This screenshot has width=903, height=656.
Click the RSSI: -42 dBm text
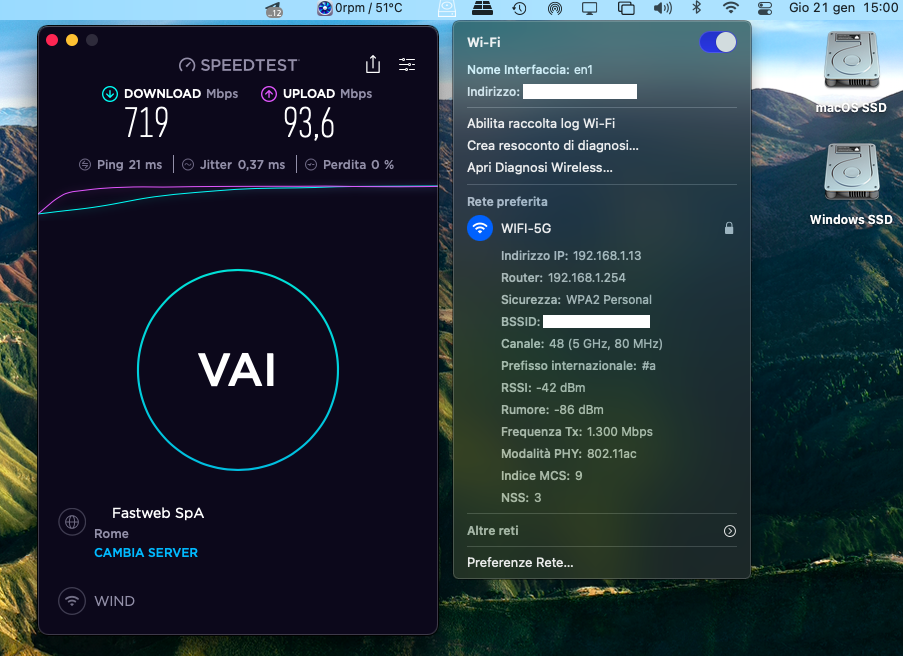click(x=543, y=388)
